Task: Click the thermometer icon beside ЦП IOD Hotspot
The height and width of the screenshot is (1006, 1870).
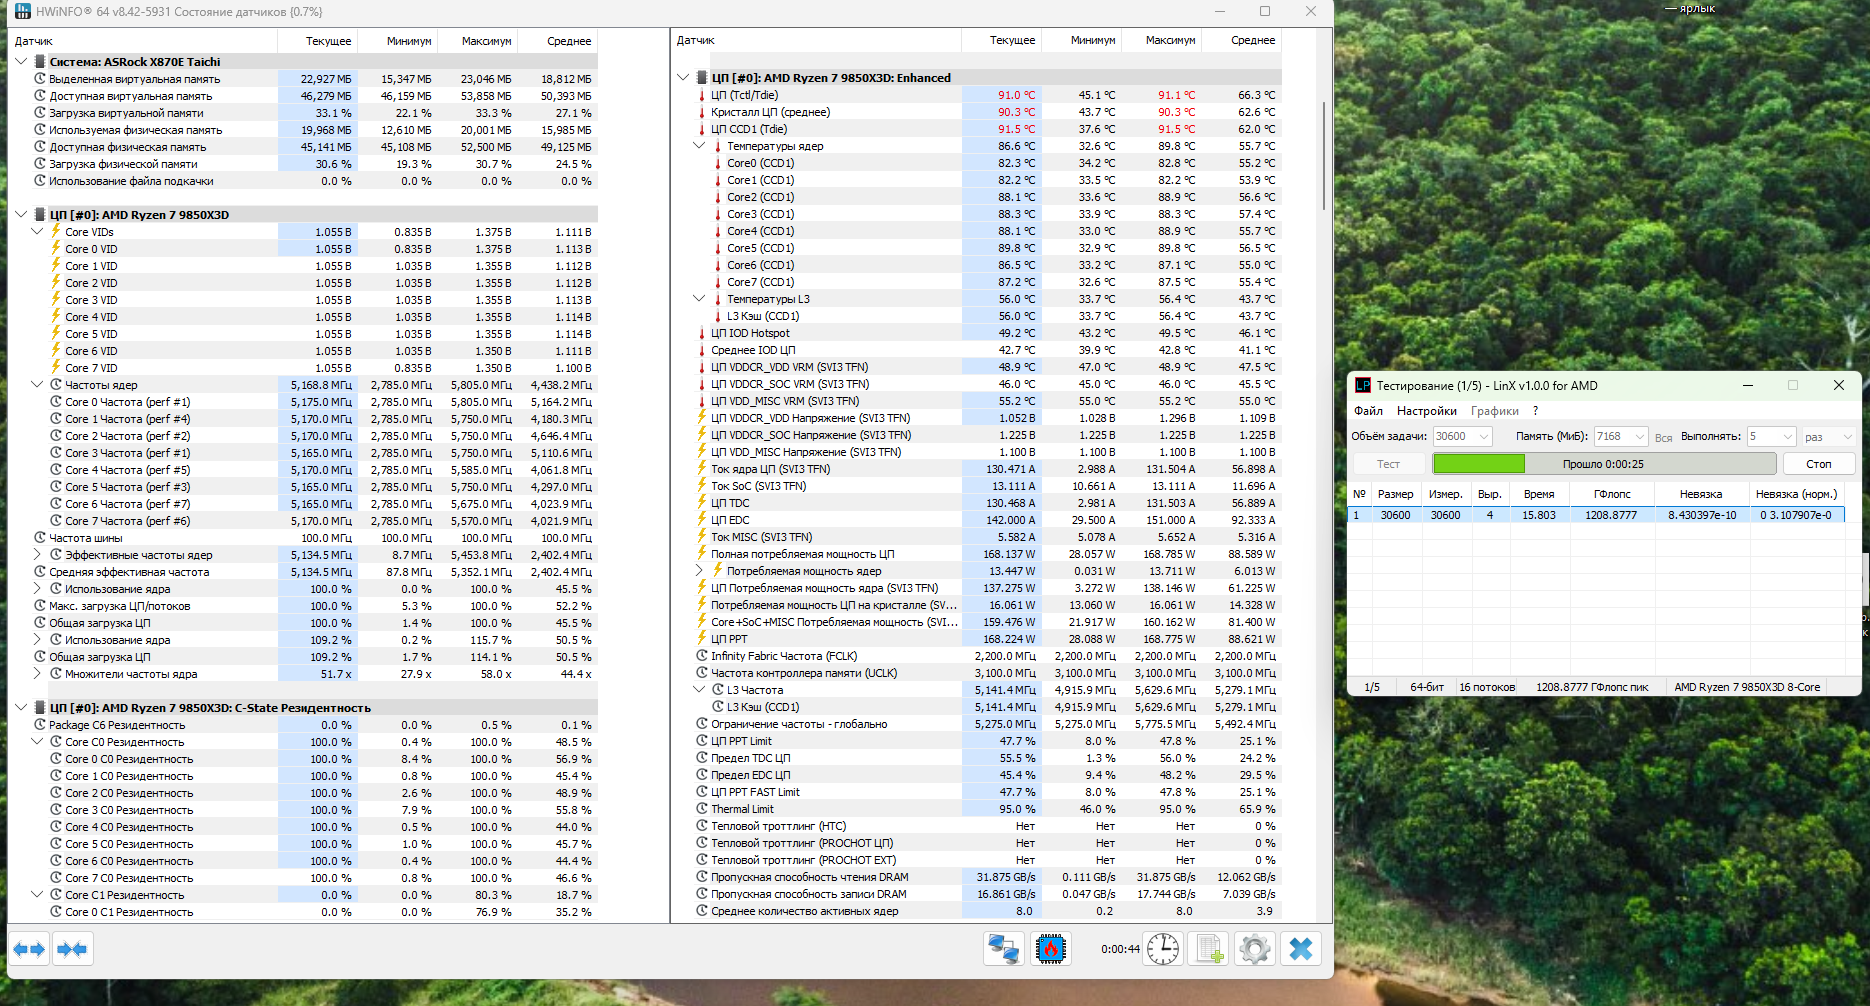Action: [x=702, y=333]
